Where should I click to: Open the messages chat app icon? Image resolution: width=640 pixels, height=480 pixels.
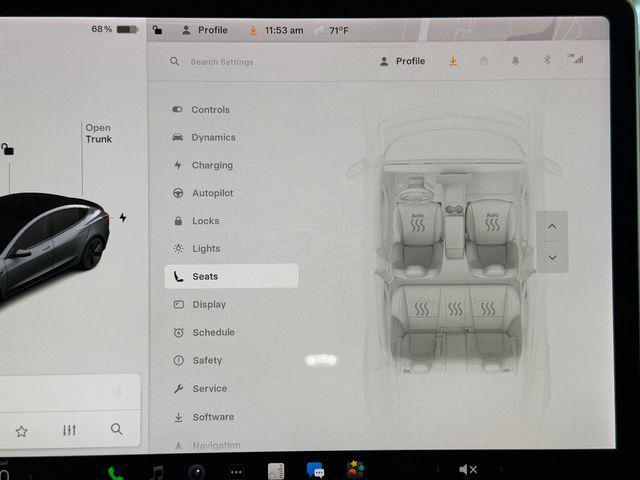[x=315, y=470]
